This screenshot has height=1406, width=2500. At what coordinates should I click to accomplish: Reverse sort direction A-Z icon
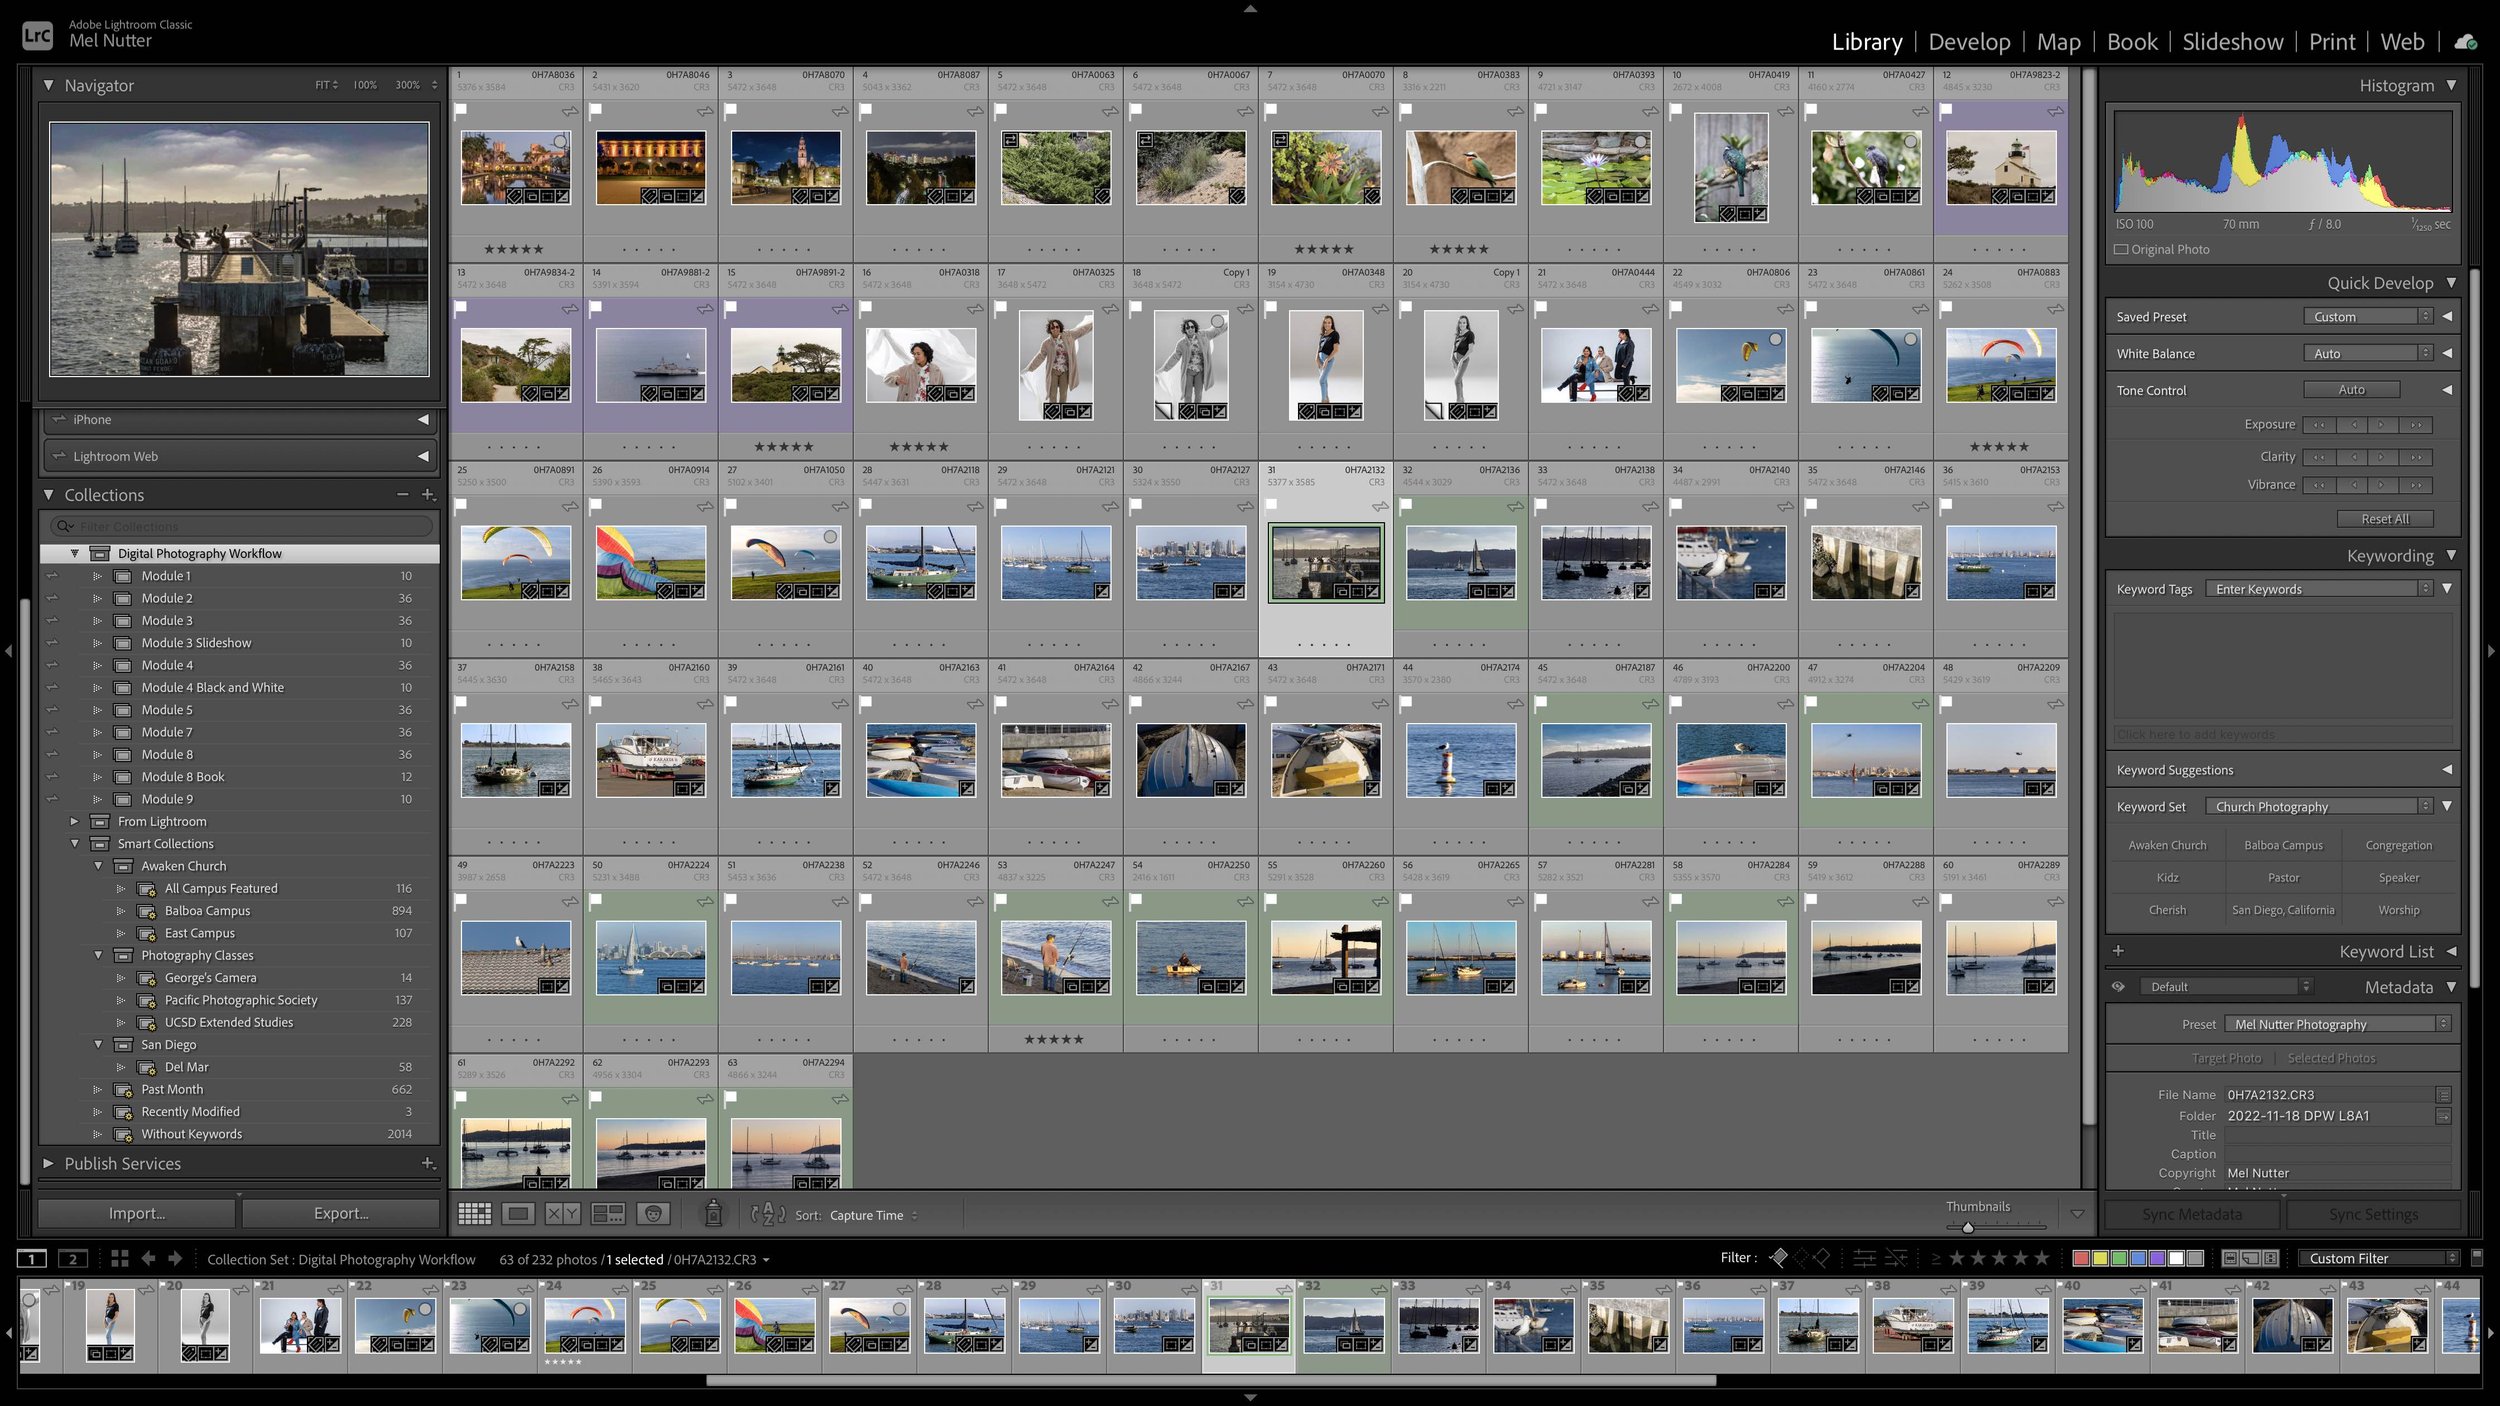768,1215
